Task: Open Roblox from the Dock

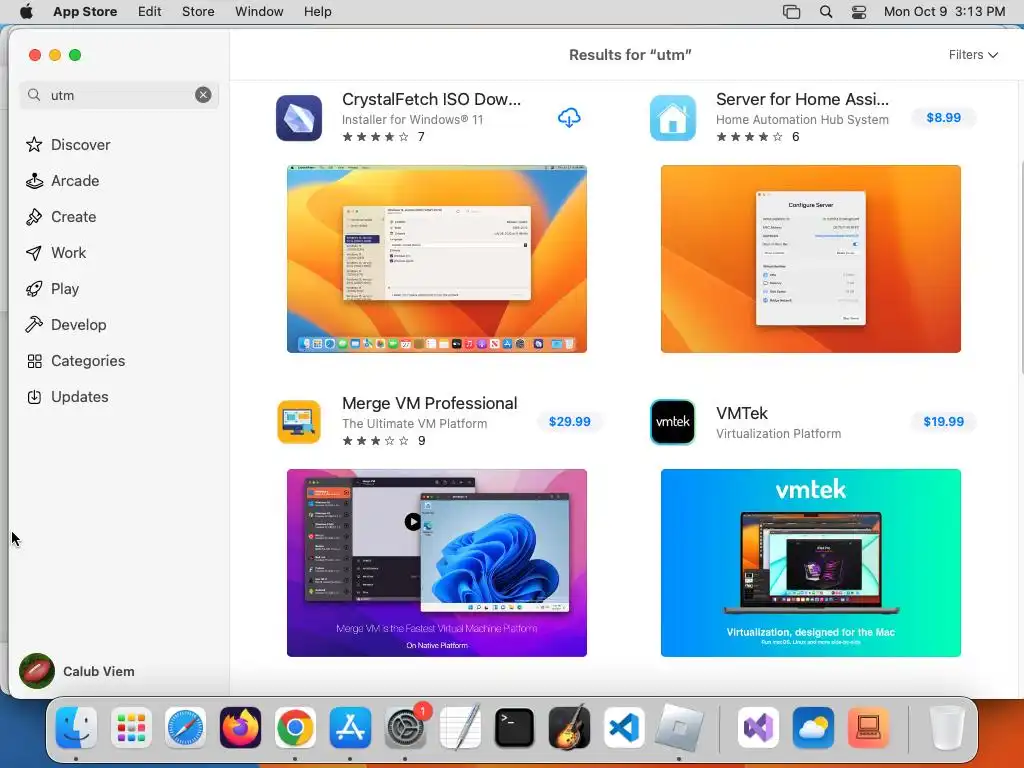Action: pyautogui.click(x=679, y=728)
